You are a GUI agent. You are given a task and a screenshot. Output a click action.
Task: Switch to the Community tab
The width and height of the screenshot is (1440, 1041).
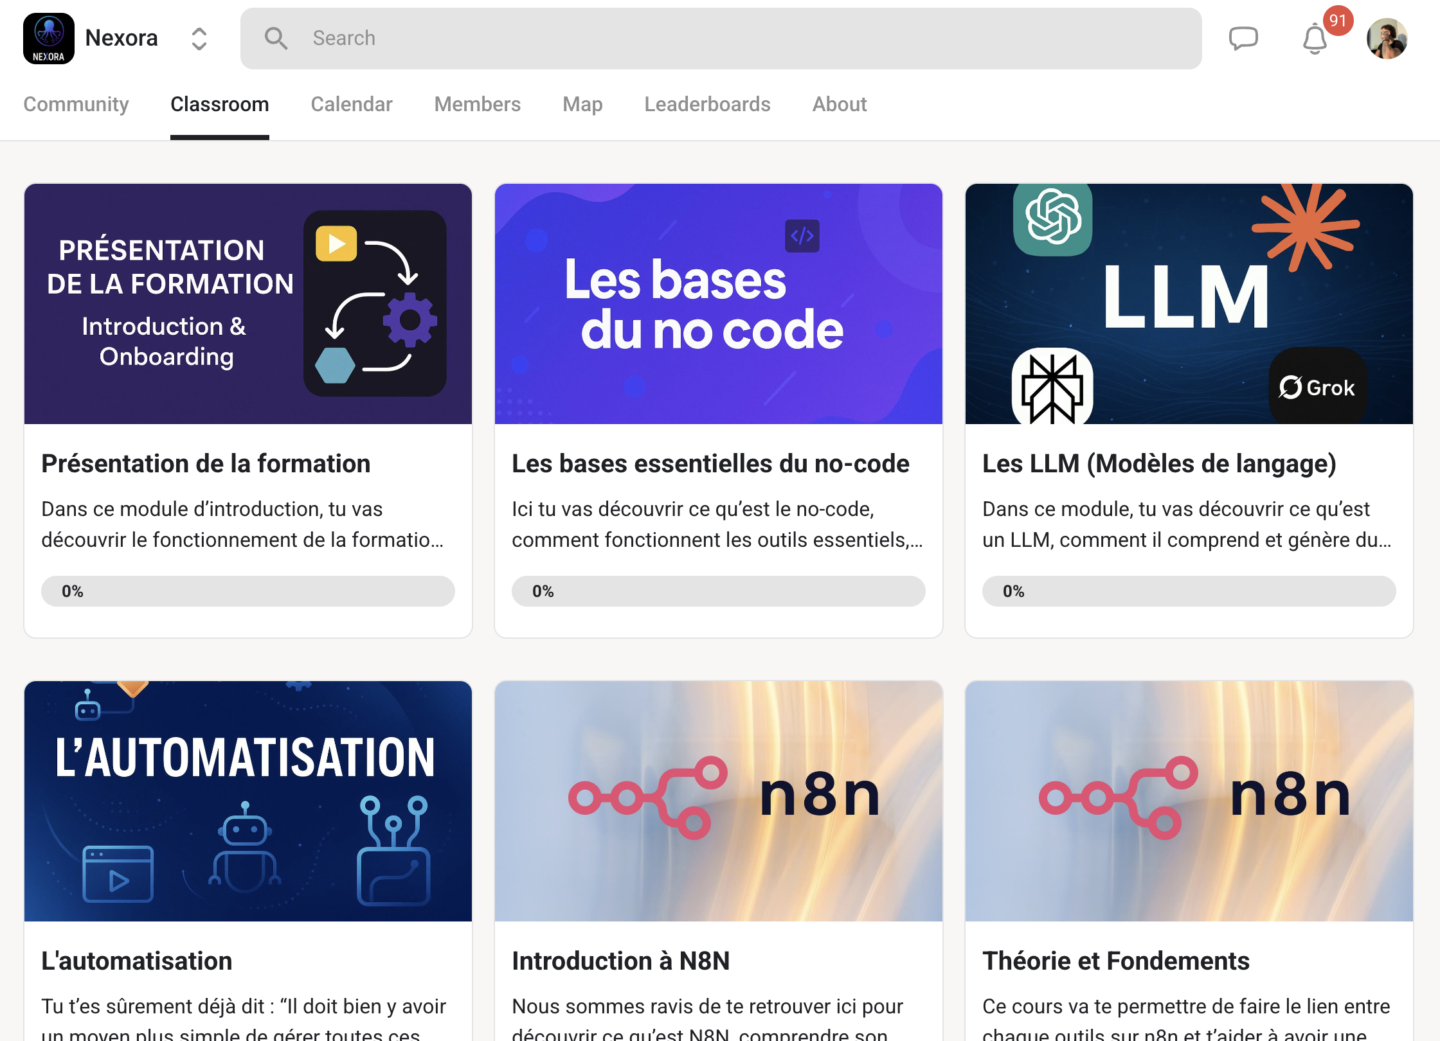76,104
